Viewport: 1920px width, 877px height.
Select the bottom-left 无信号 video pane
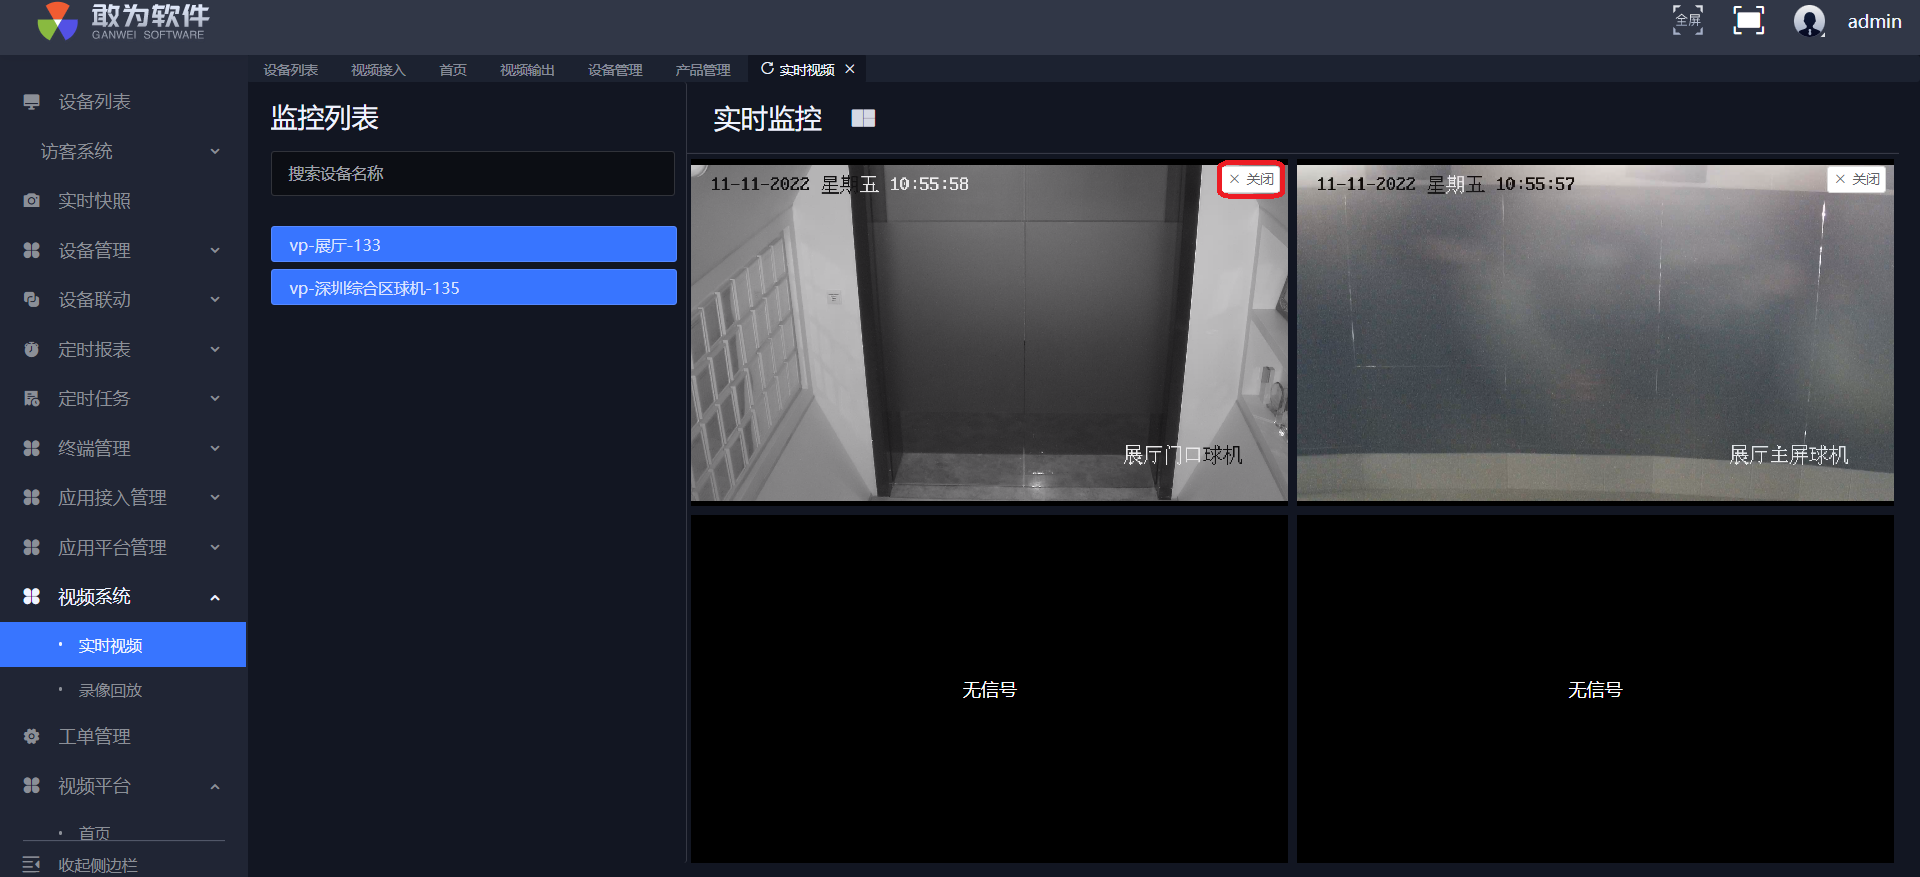click(989, 689)
